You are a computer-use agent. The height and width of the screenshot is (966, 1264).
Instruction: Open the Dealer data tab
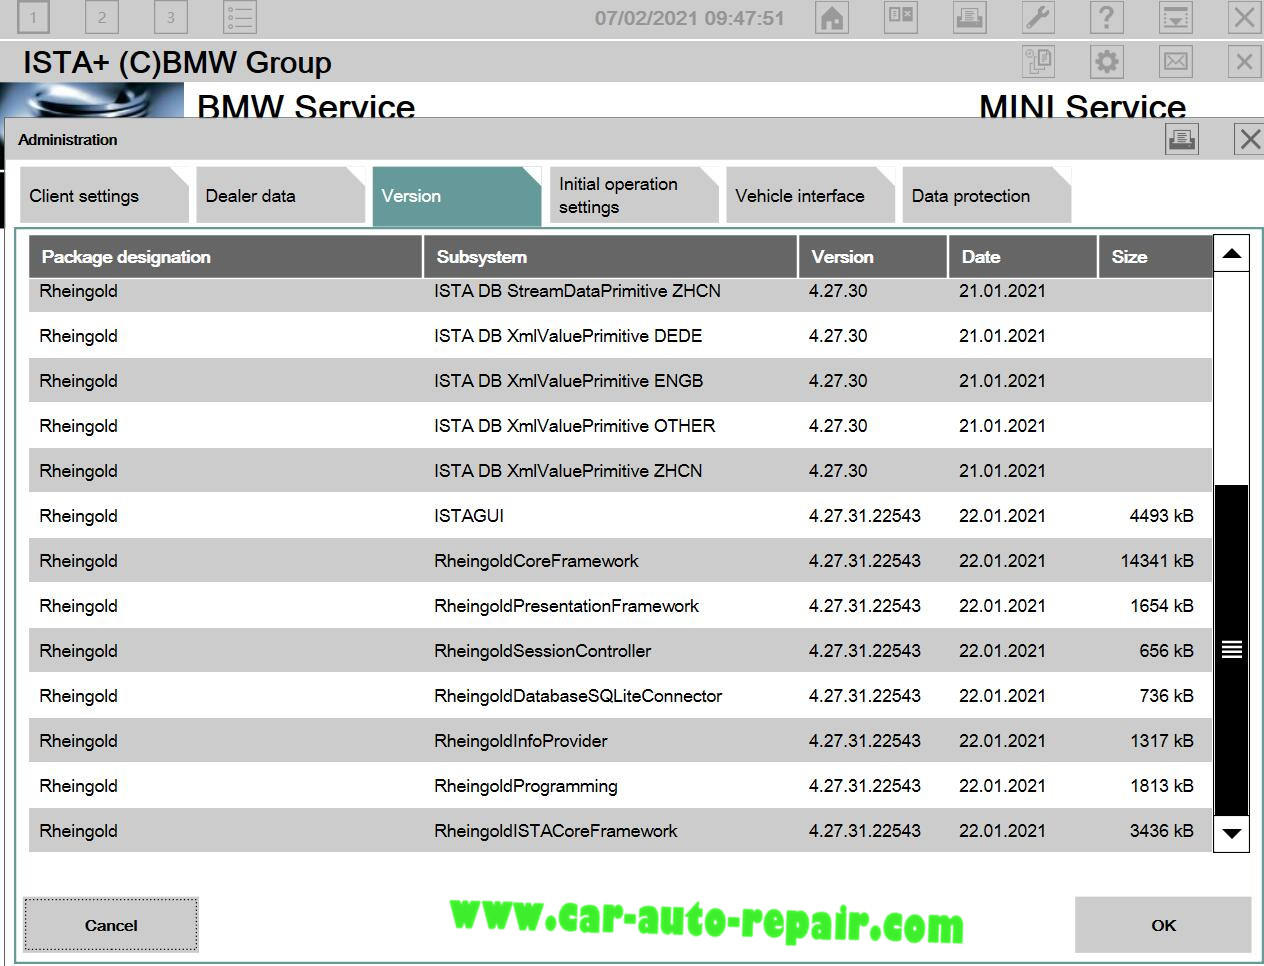(x=281, y=196)
